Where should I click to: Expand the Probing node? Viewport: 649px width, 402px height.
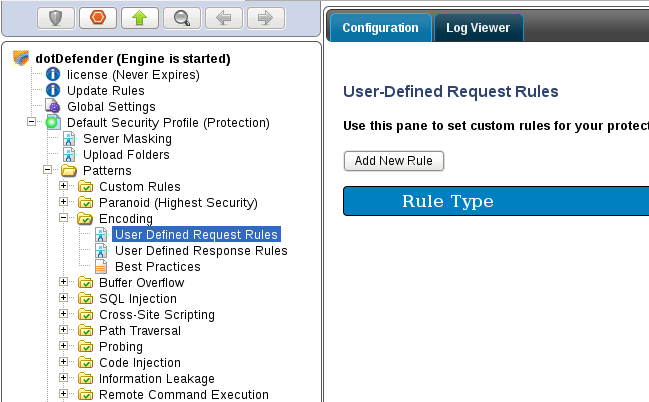pyautogui.click(x=63, y=346)
